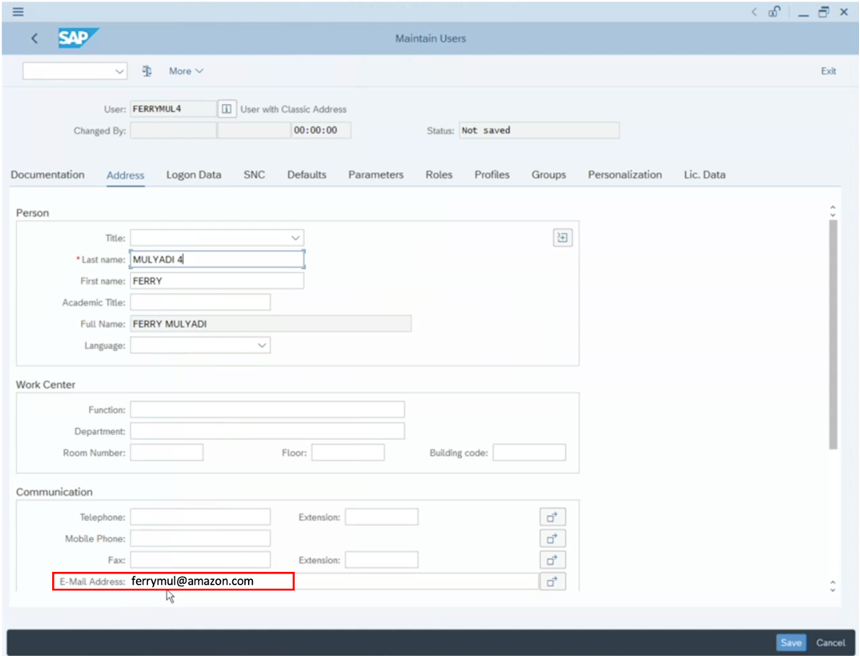Switch to the Profiles tab
Viewport: 860px width, 656px height.
(x=492, y=174)
